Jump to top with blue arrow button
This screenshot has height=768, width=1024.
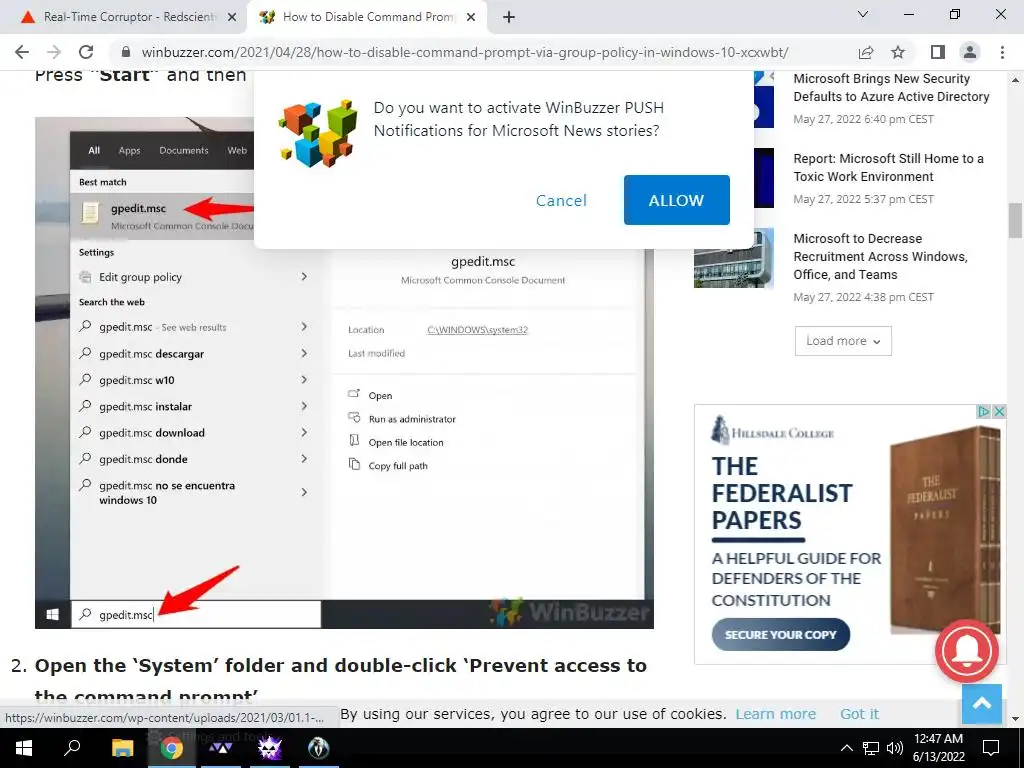982,704
